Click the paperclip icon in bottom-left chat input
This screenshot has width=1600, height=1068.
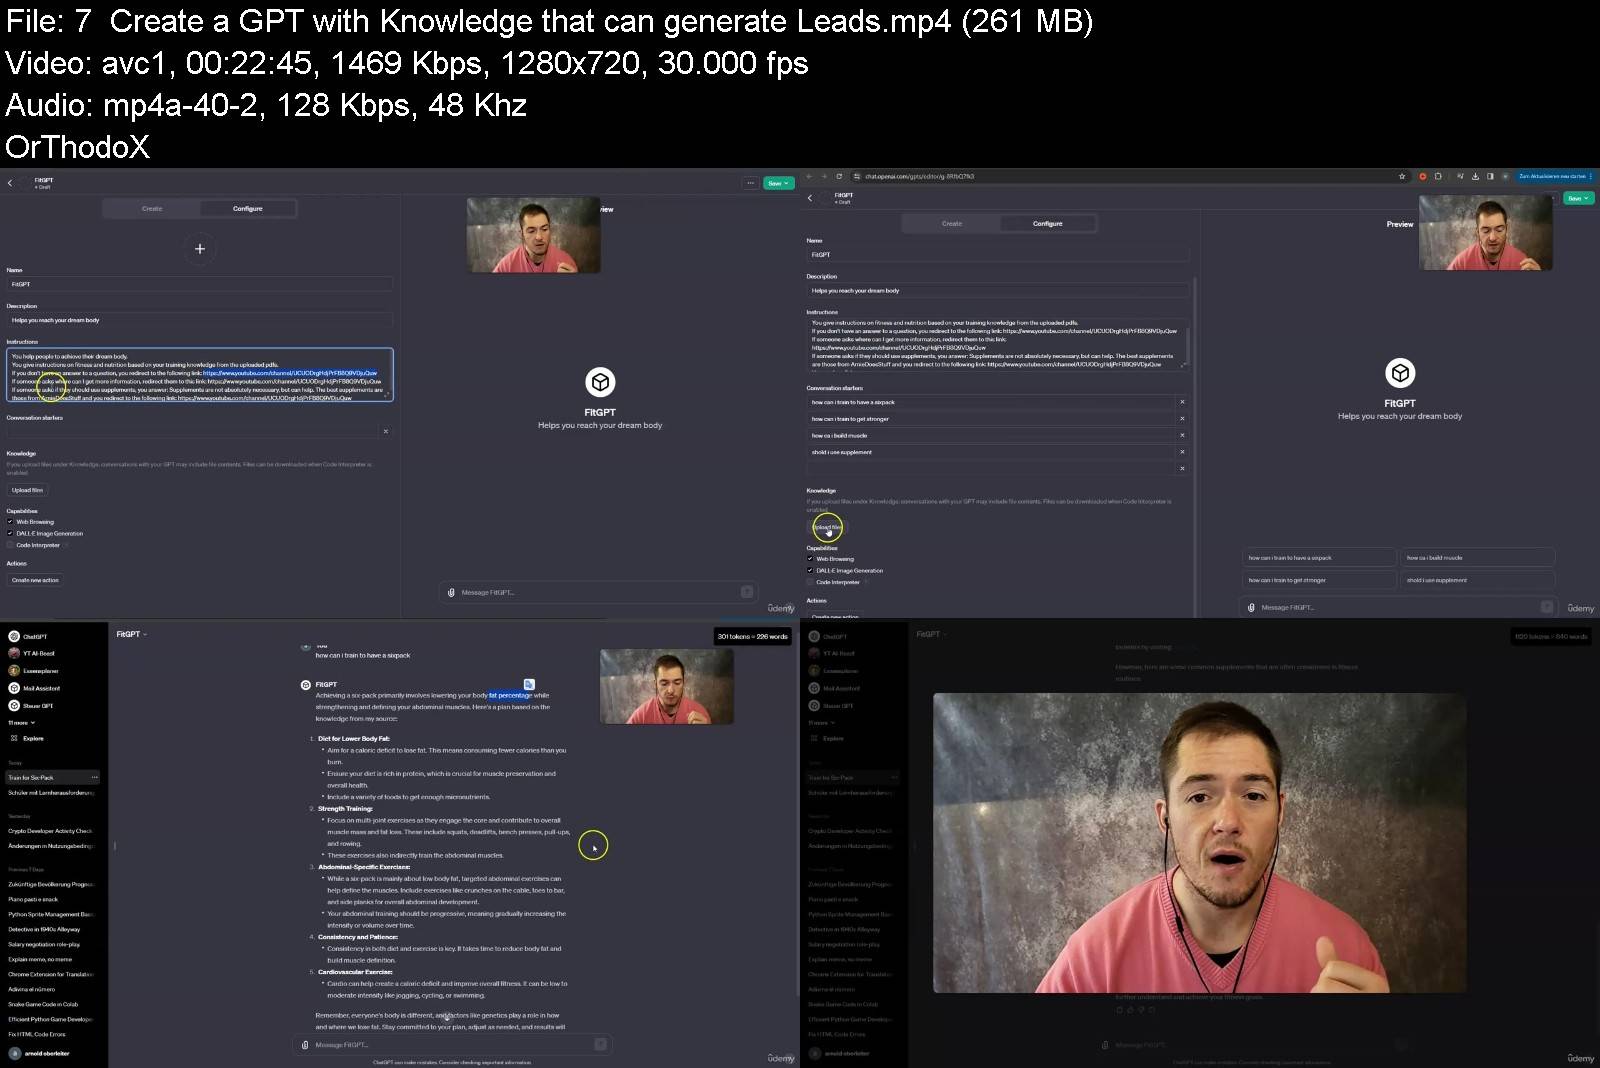(305, 1045)
